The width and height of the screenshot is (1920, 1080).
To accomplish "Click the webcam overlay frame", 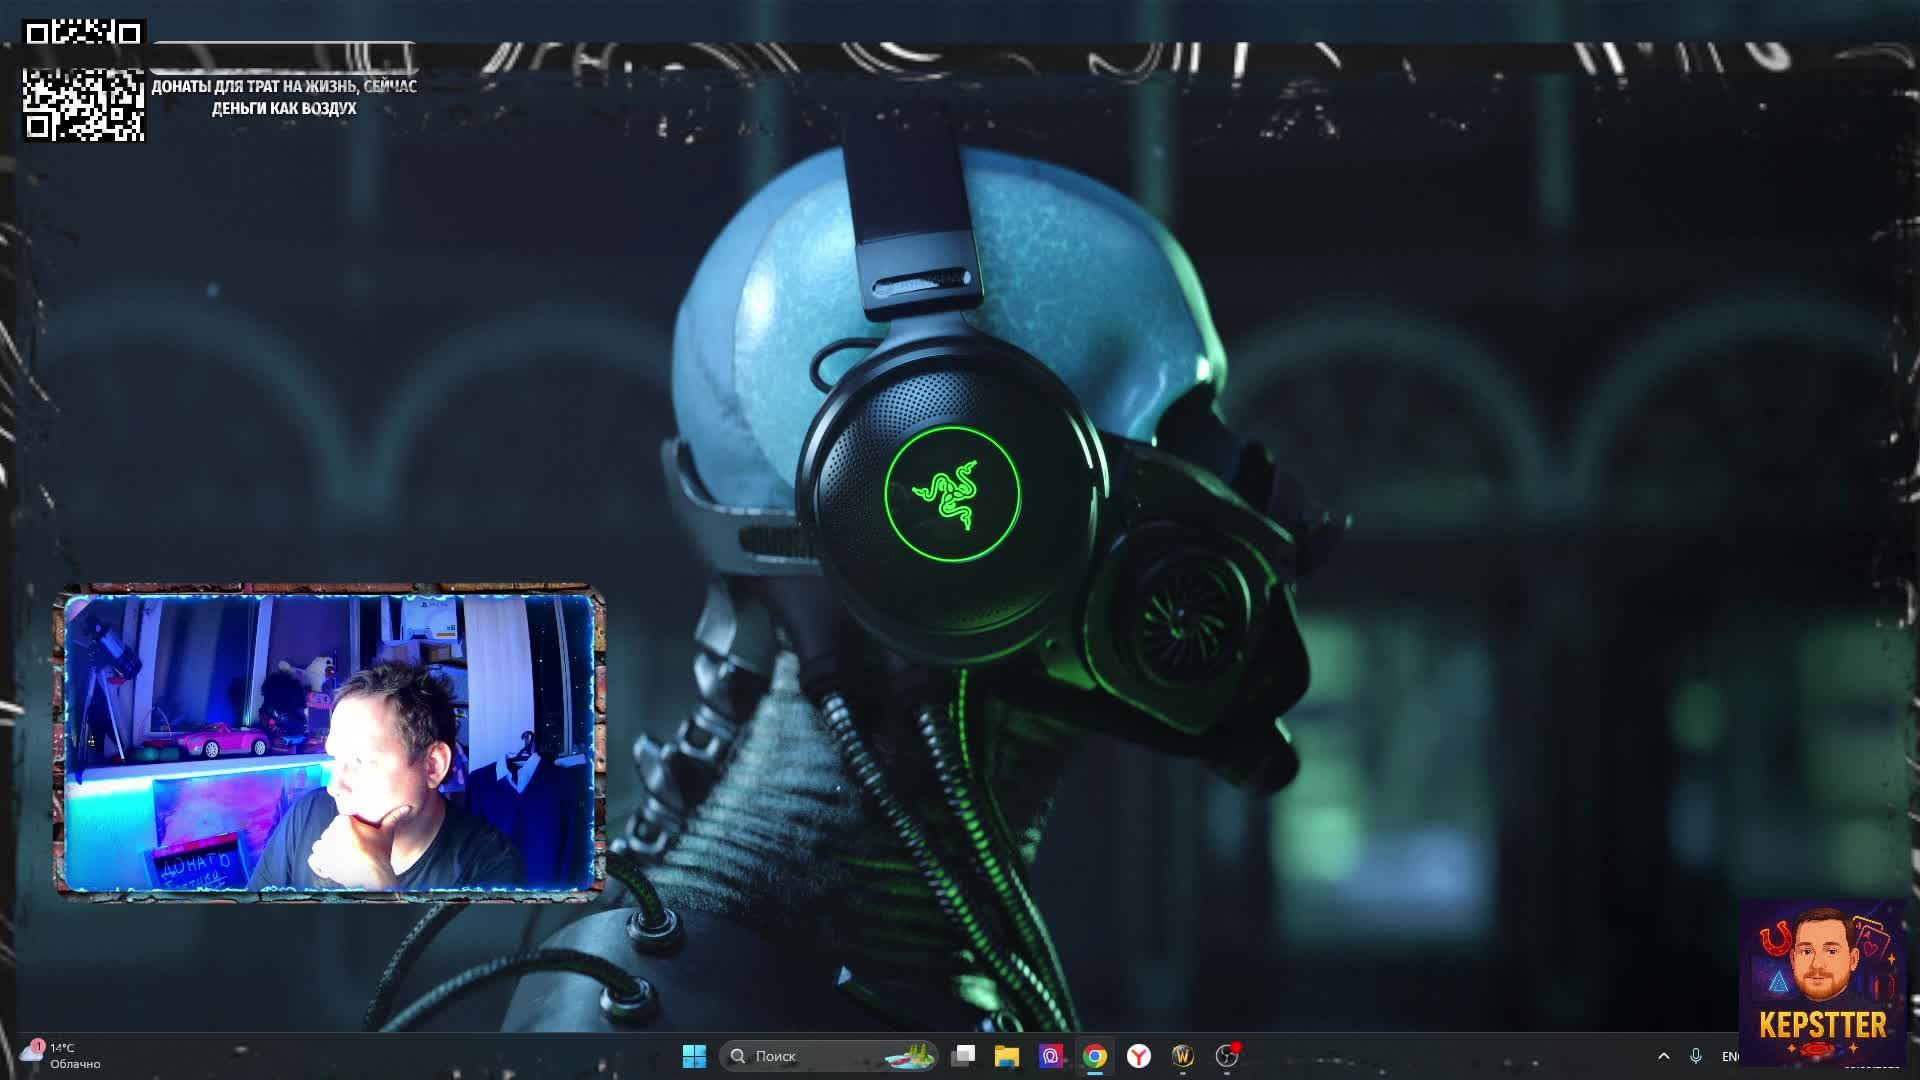I will point(329,743).
